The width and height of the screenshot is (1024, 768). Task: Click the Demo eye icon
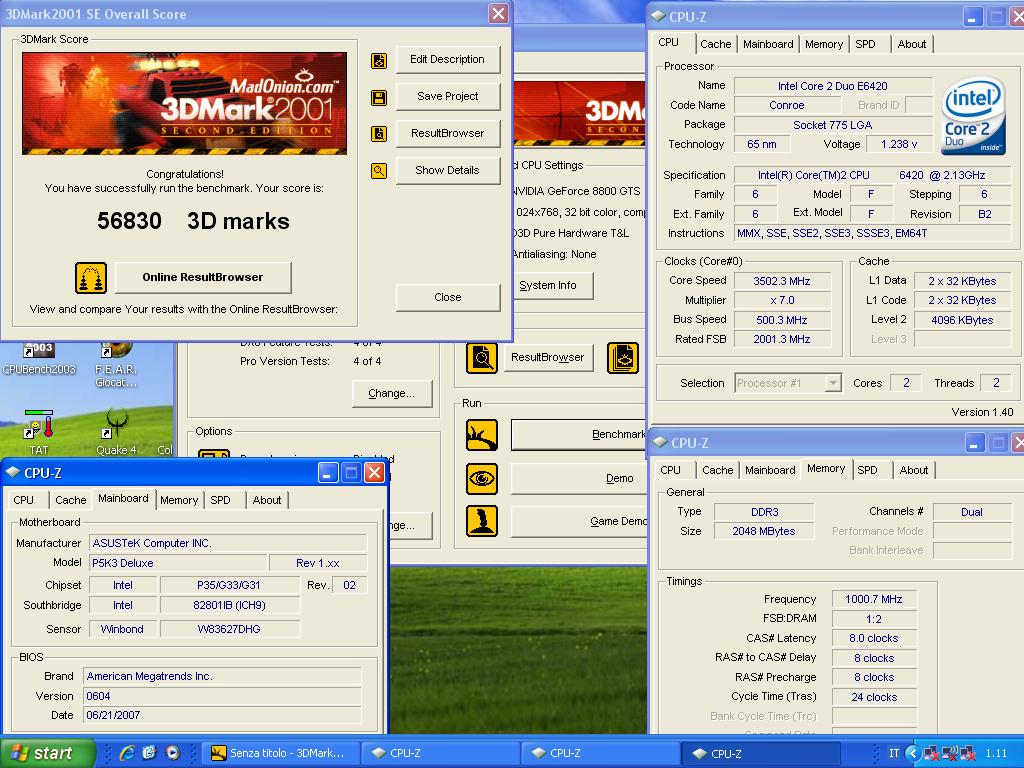pyautogui.click(x=482, y=479)
